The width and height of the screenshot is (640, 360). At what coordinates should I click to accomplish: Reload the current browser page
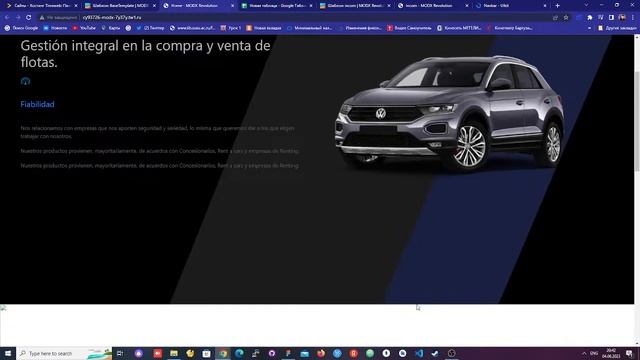pyautogui.click(x=29, y=18)
